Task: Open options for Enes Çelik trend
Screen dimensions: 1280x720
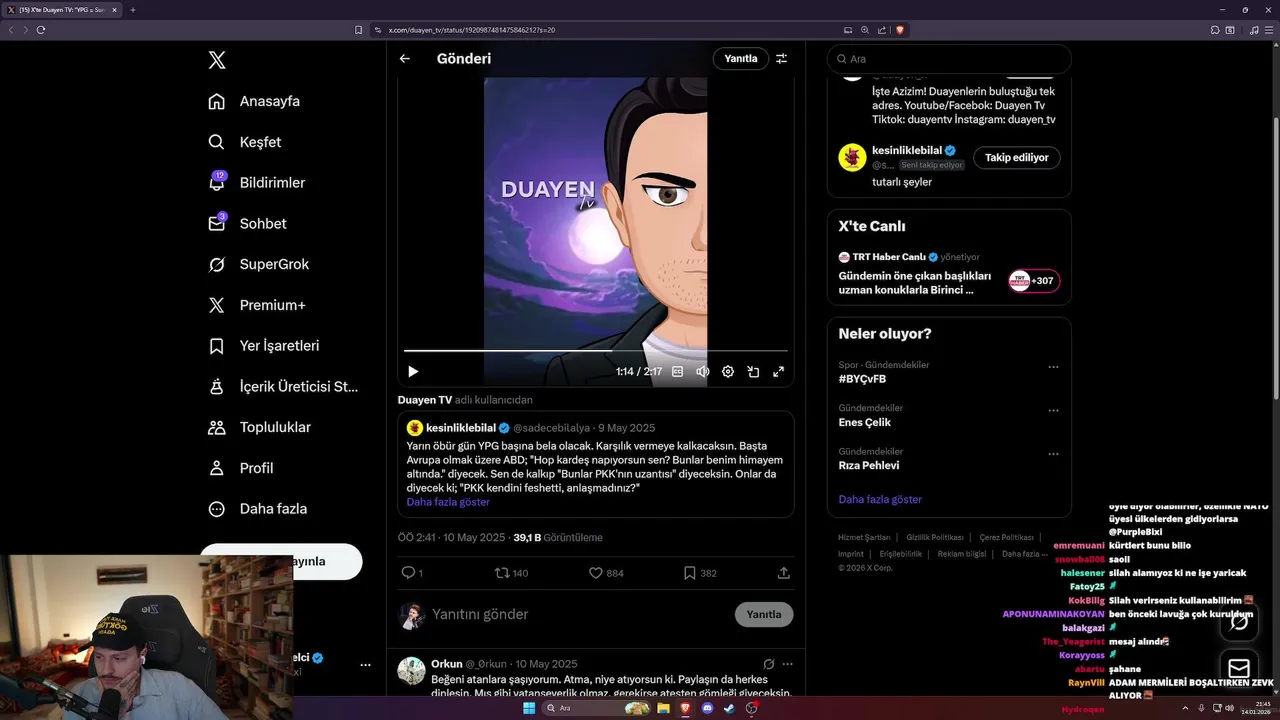Action: click(x=1053, y=410)
